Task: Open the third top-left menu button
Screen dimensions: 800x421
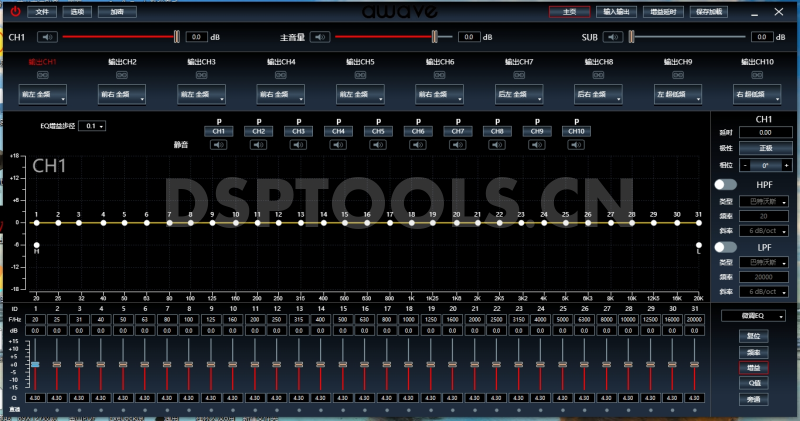Action: tap(117, 12)
